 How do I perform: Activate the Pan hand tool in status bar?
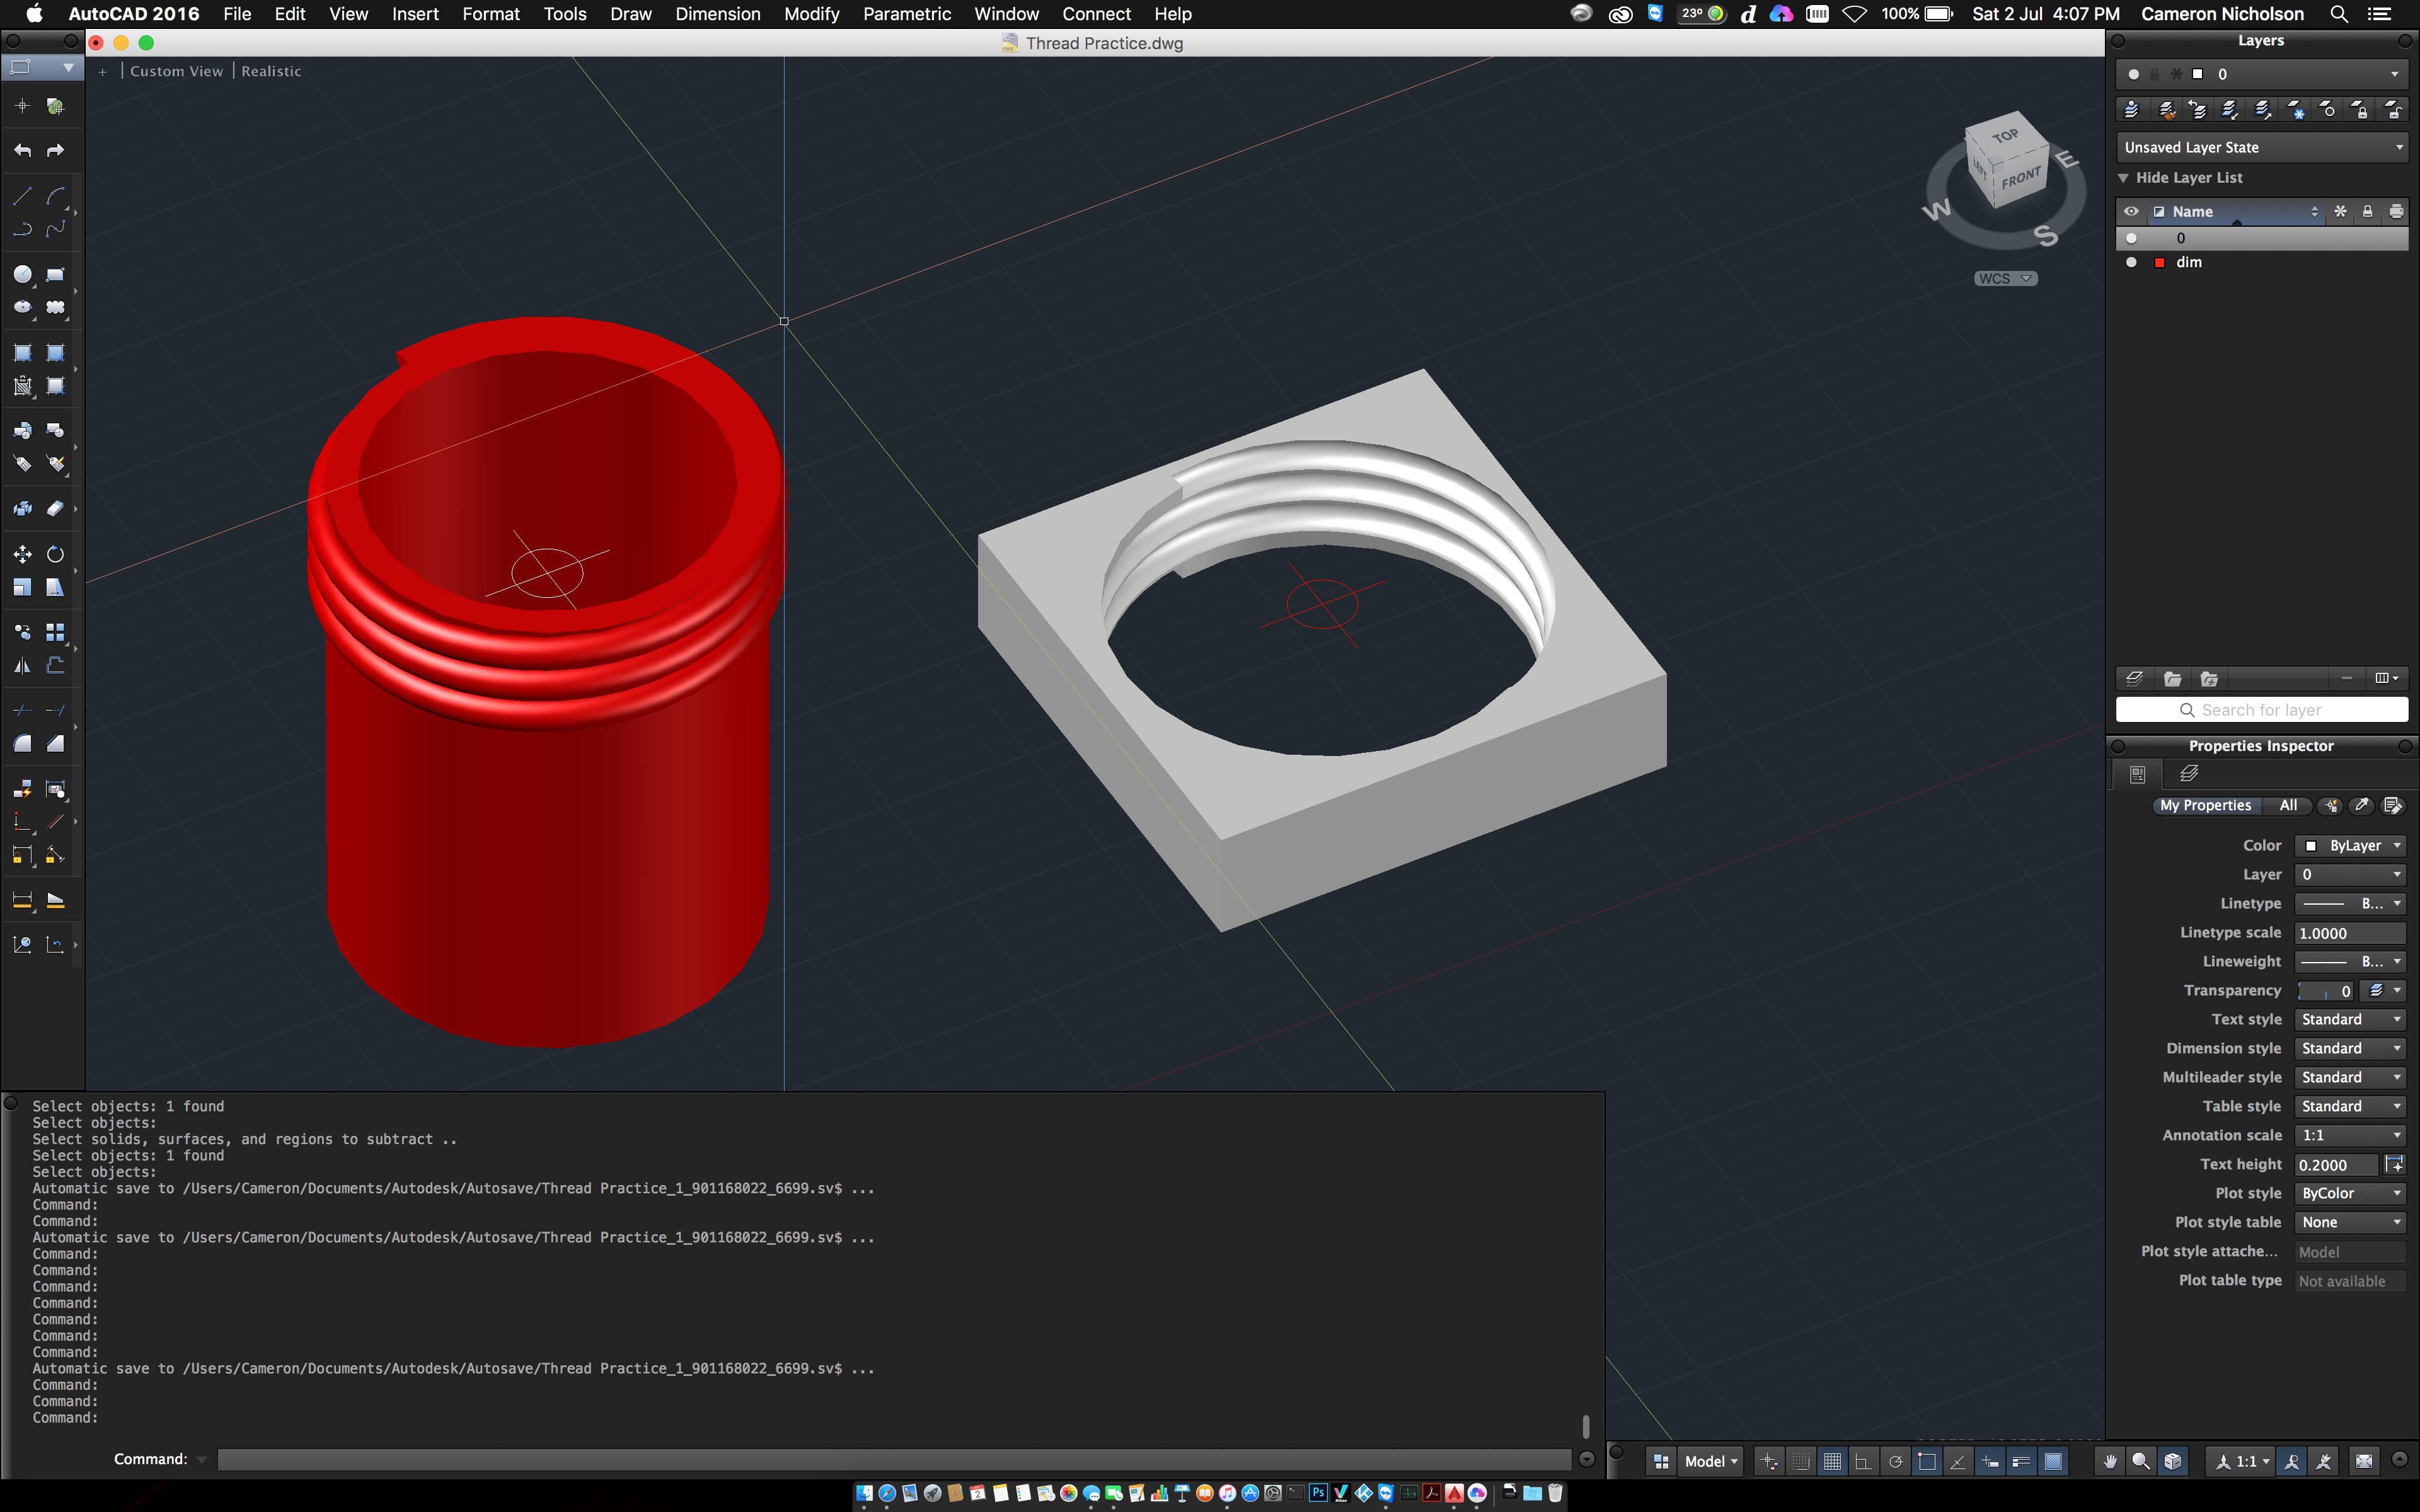pyautogui.click(x=2110, y=1461)
